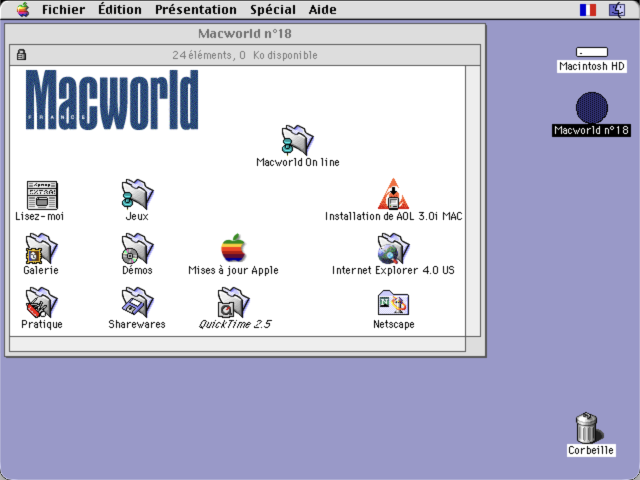Open the Spécial menu
The height and width of the screenshot is (480, 640).
point(273,9)
